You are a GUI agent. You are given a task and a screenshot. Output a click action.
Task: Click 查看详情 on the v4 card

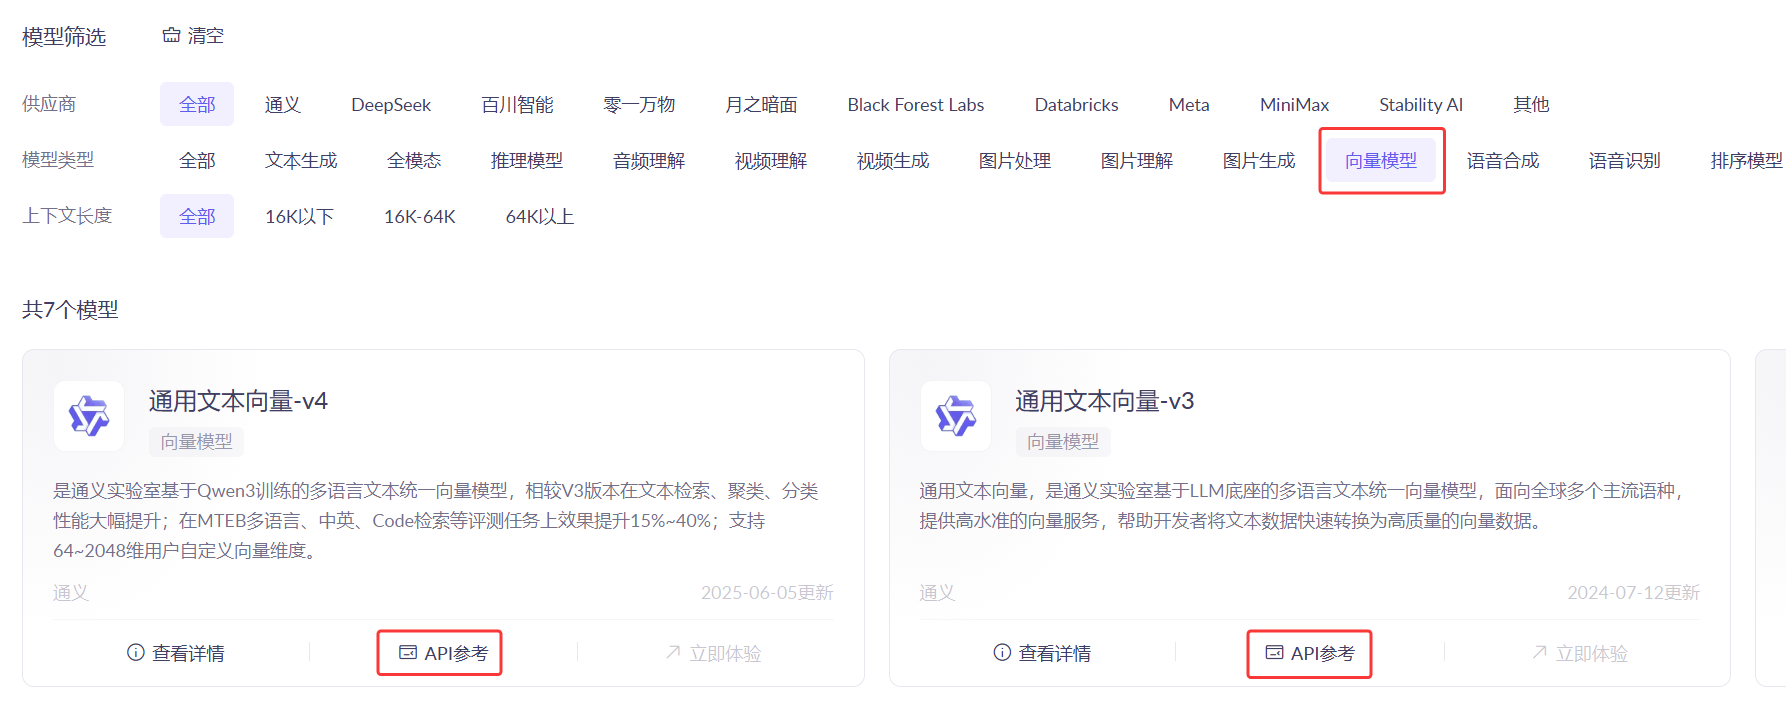(x=176, y=653)
